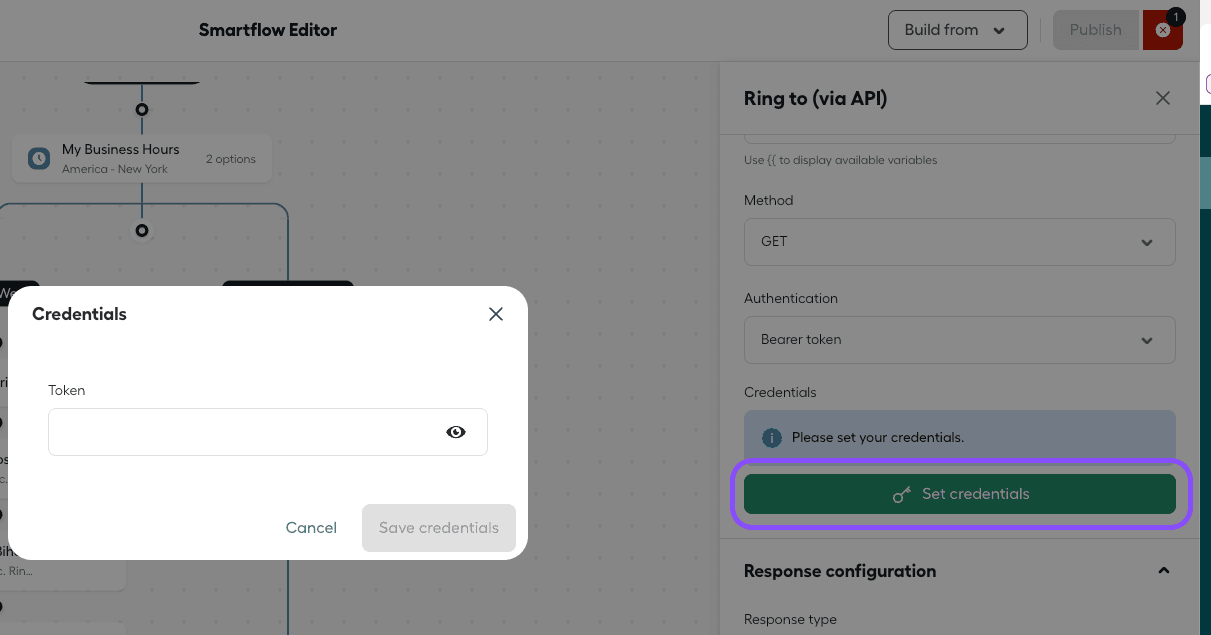This screenshot has width=1211, height=635.
Task: Click the red error badge showing 1
Action: (x=1175, y=17)
